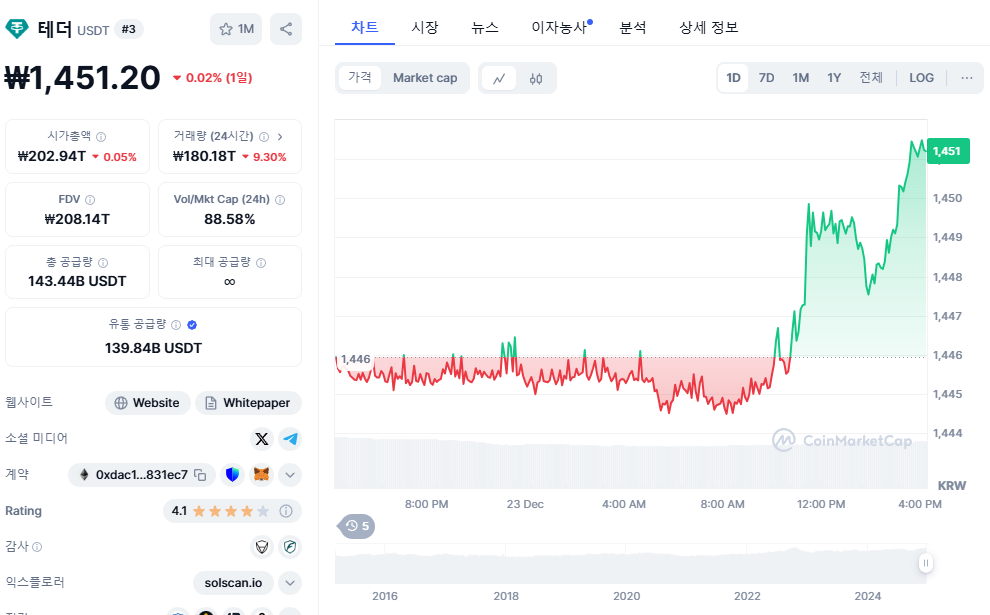Select the 1M time range
990x615 pixels.
[801, 78]
